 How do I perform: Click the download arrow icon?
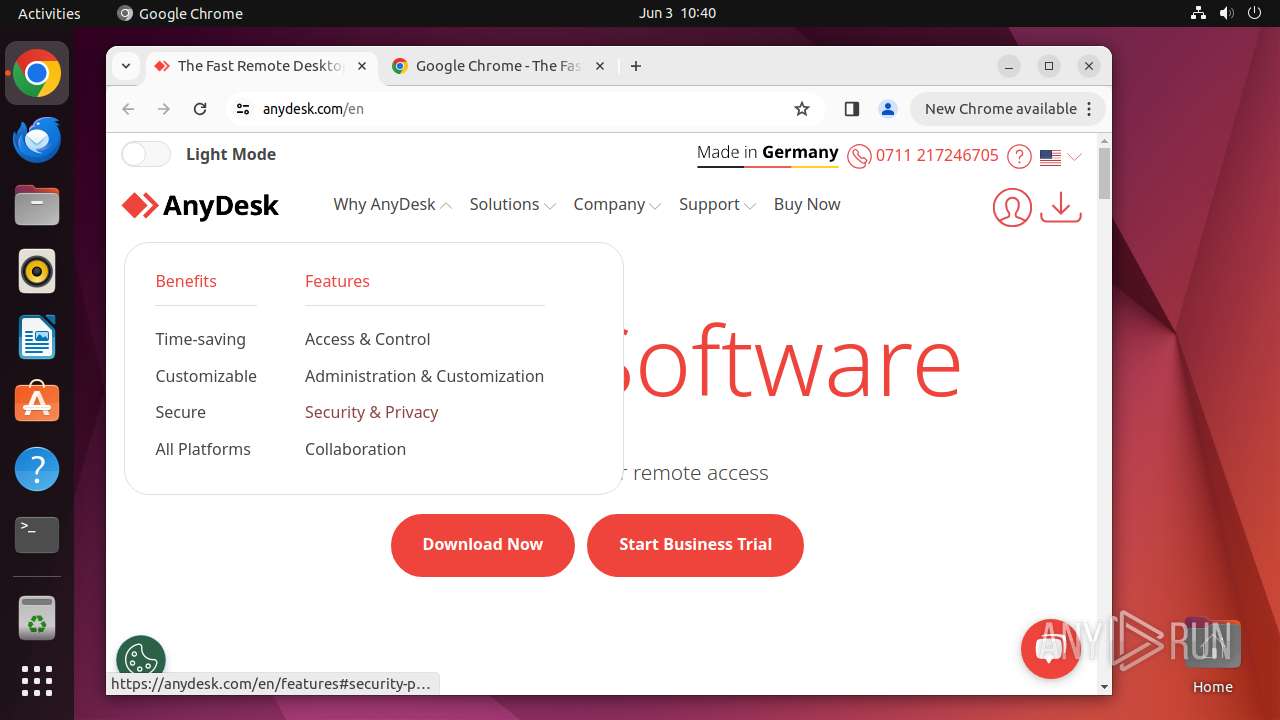coord(1061,207)
